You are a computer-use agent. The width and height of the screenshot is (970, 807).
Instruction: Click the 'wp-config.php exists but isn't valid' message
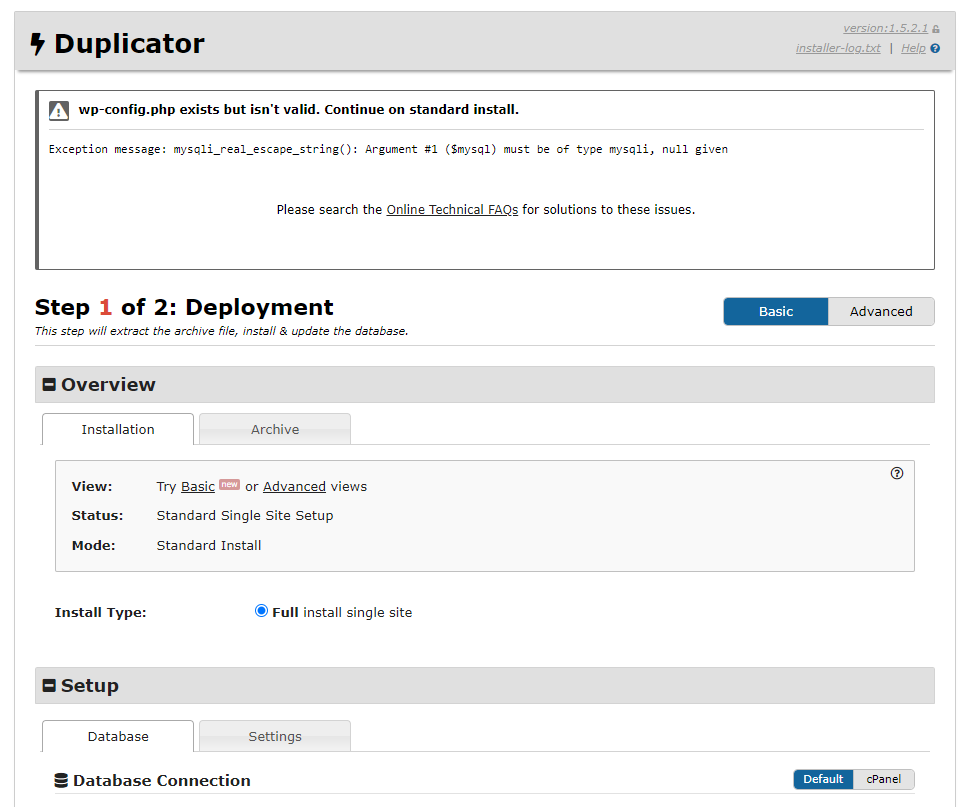299,109
